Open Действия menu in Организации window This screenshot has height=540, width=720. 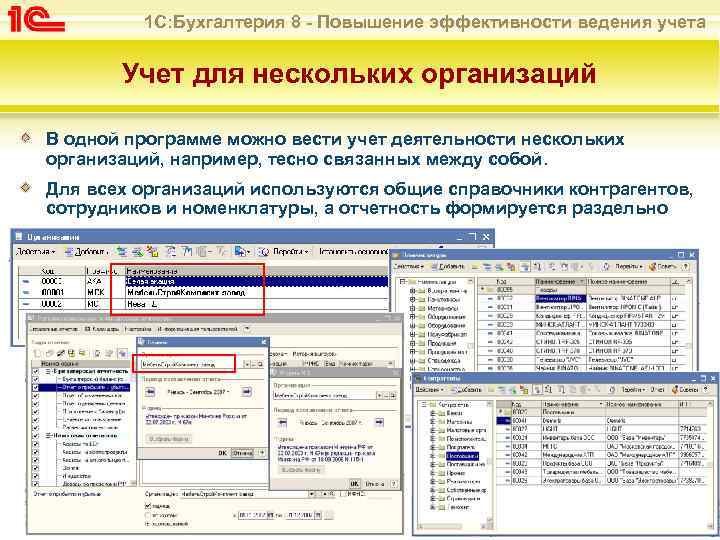pyautogui.click(x=36, y=252)
